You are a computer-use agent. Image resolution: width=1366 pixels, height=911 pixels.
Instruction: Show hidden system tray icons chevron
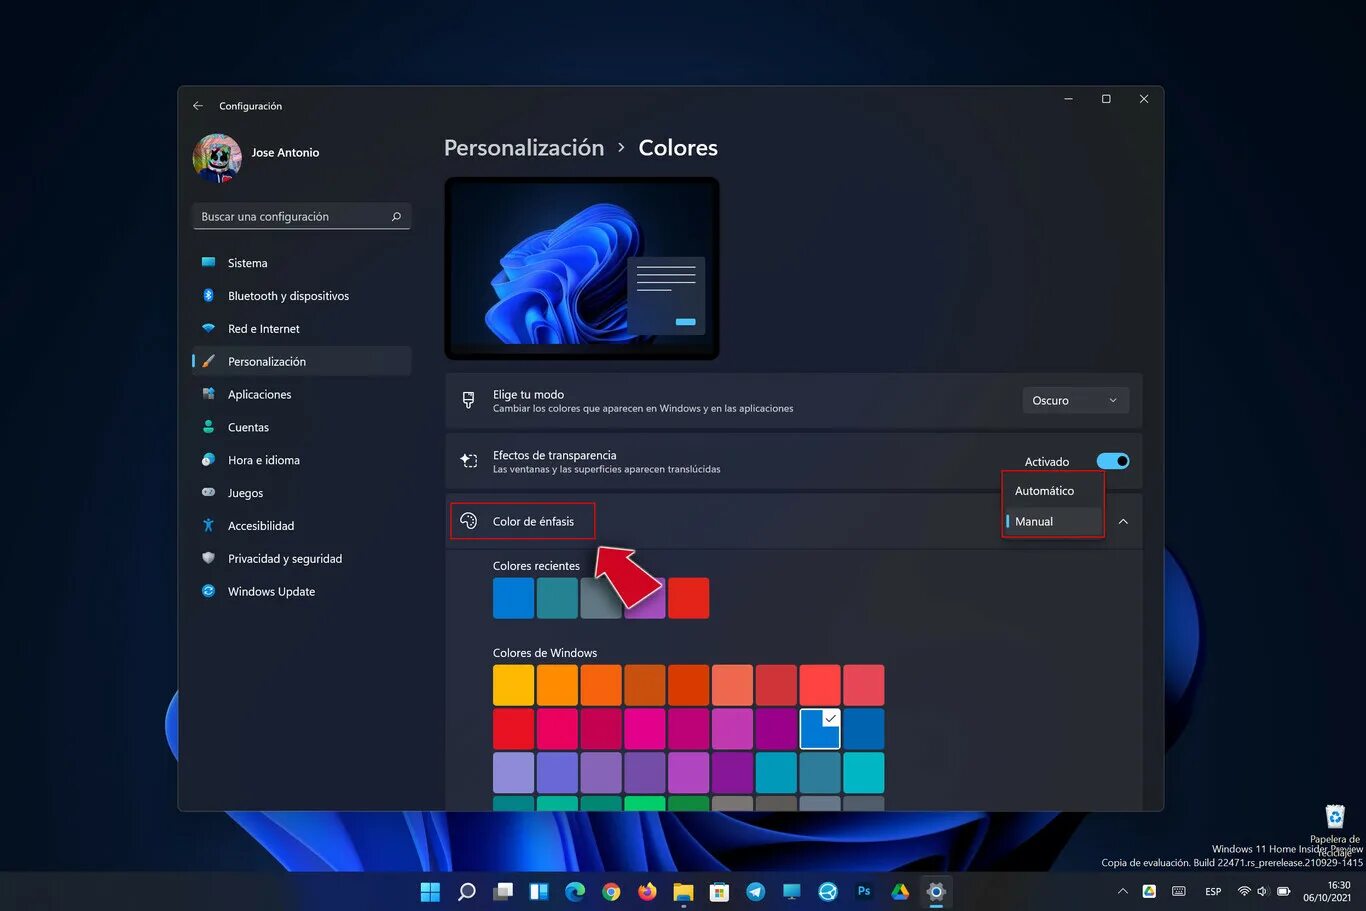point(1122,891)
